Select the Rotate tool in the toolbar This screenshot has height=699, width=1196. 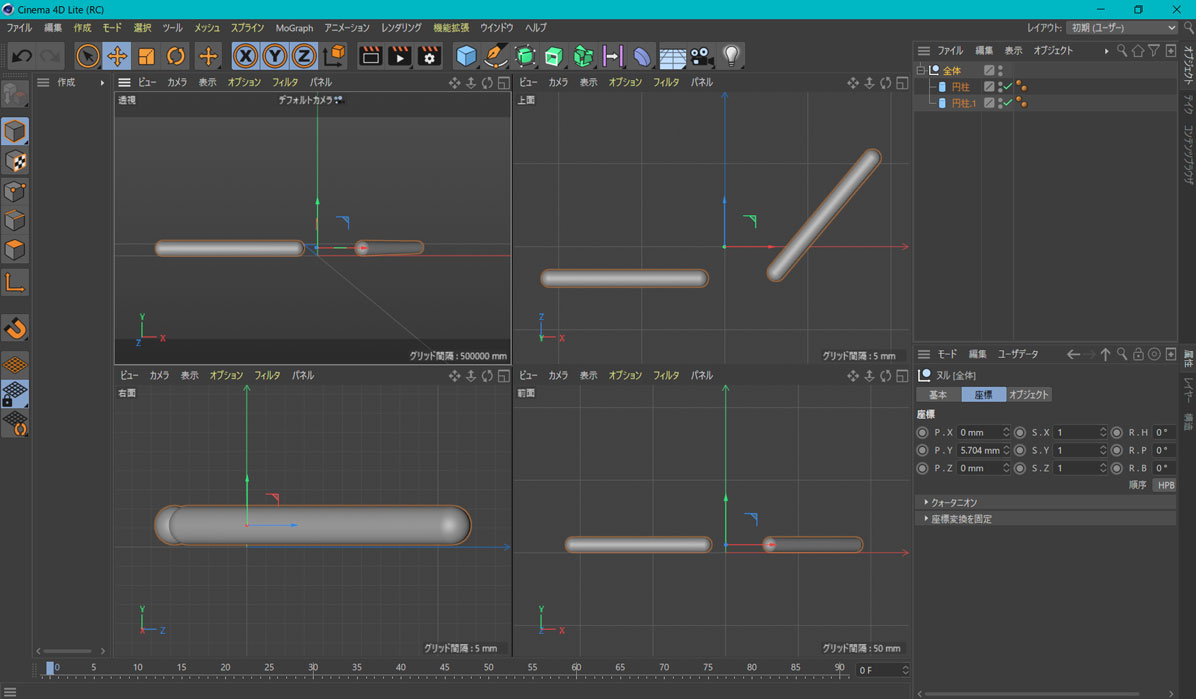pos(175,56)
